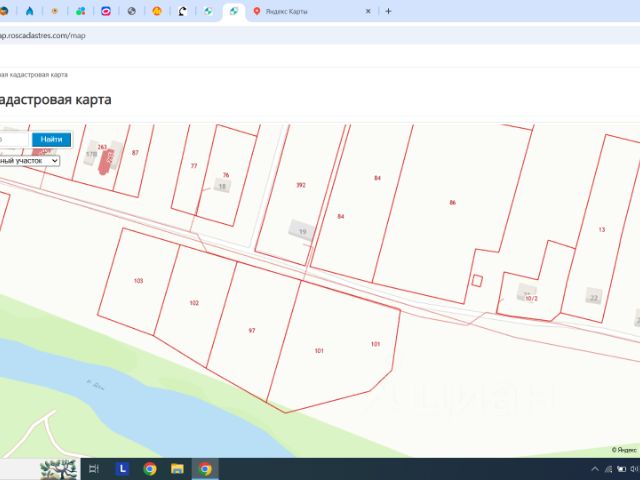Click building 19 on the map
The width and height of the screenshot is (640, 480).
point(302,231)
